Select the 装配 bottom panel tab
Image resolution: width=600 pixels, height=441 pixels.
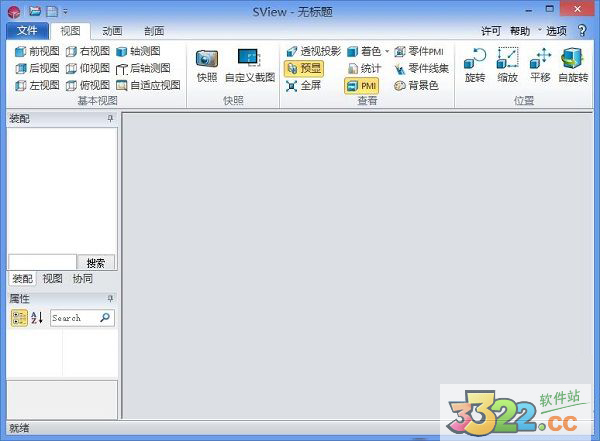click(x=23, y=279)
